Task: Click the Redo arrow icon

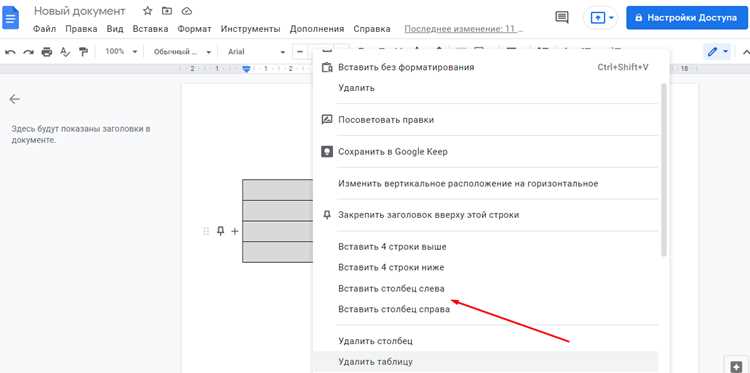Action: 29,52
